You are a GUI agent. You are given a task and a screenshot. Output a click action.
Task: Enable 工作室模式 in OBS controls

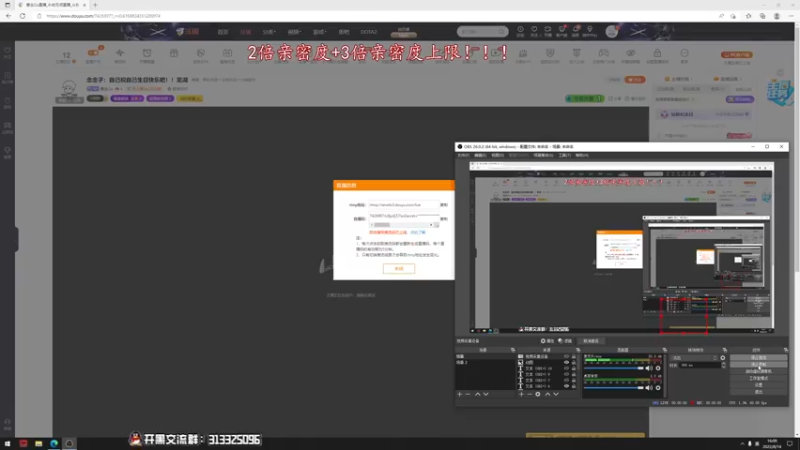coord(758,378)
